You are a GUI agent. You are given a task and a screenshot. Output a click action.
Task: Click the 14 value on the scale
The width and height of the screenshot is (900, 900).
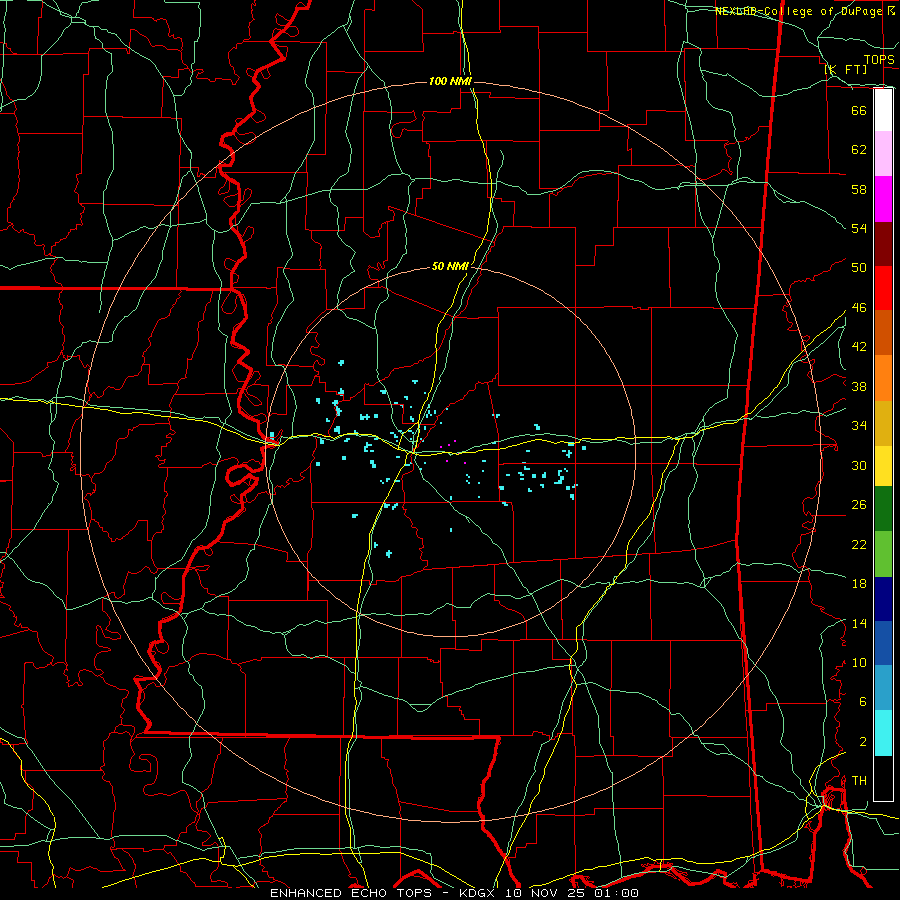click(859, 623)
